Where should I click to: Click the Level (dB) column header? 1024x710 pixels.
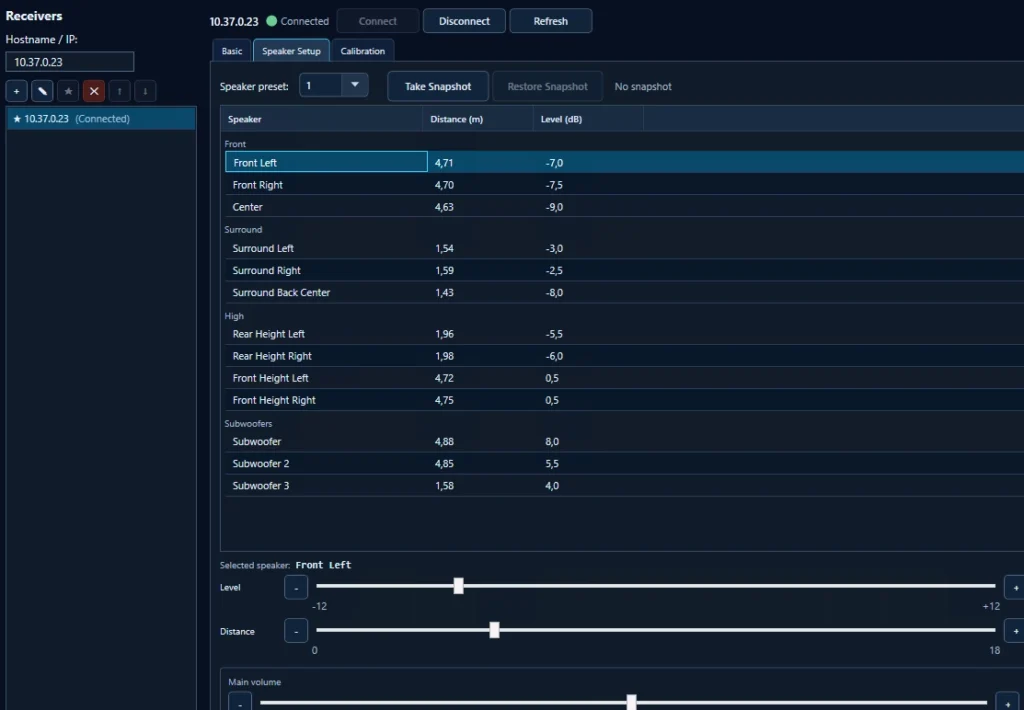(588, 119)
